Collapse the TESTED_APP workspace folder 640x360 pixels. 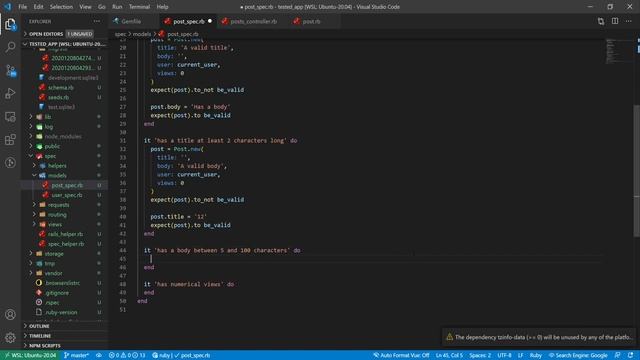tap(65, 44)
